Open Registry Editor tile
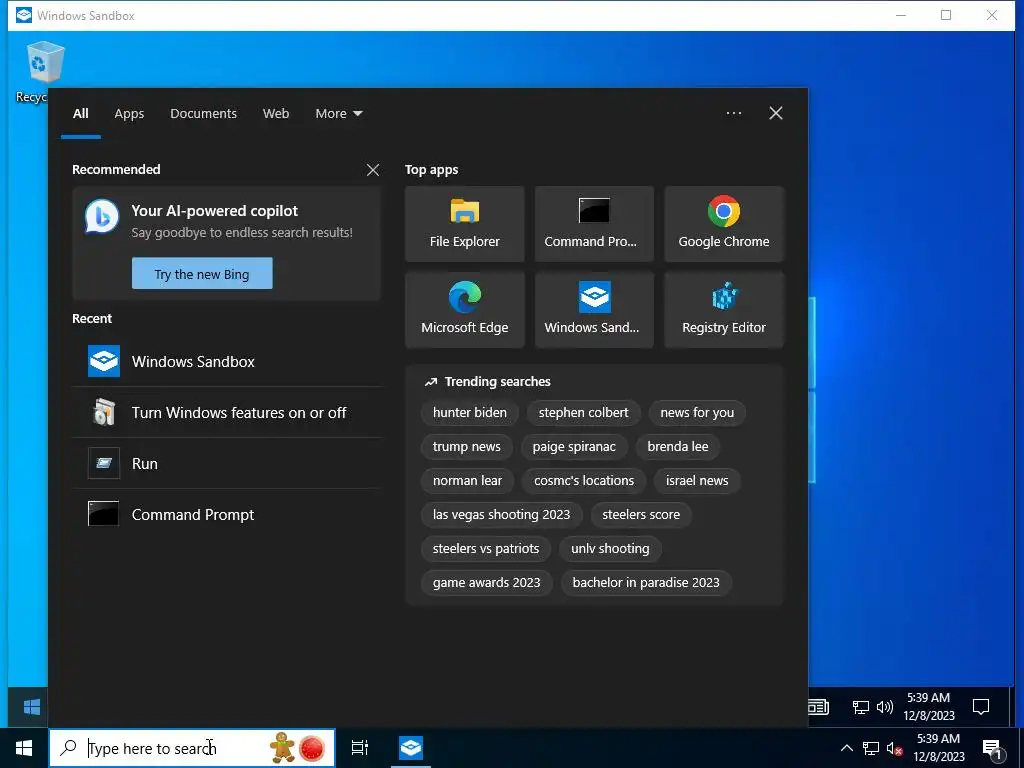Screen dimensions: 1024x768 point(724,310)
